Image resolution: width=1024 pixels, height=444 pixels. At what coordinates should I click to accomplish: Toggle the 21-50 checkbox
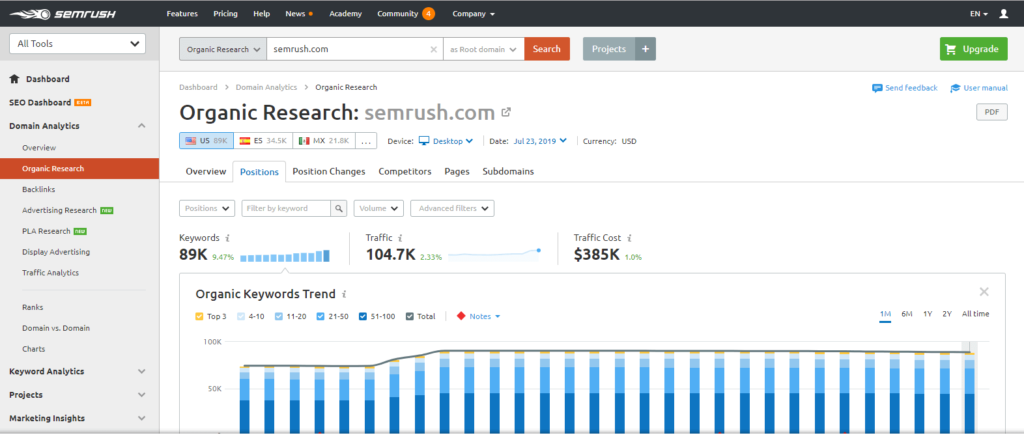[321, 317]
